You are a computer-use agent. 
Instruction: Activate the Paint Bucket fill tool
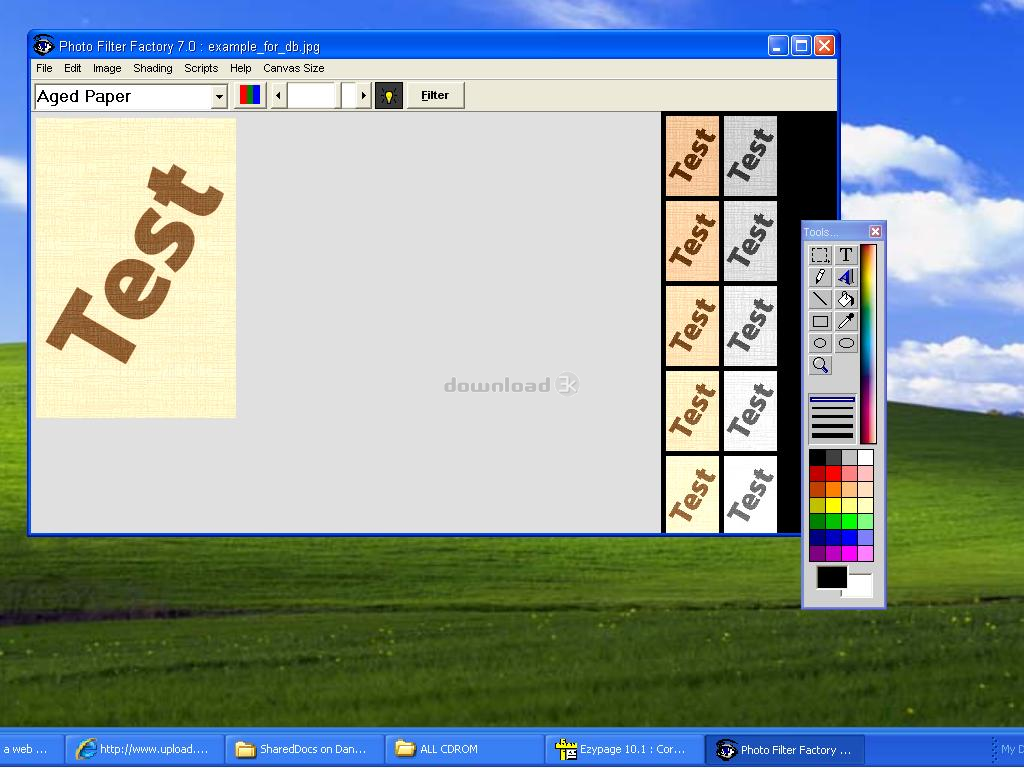click(846, 299)
